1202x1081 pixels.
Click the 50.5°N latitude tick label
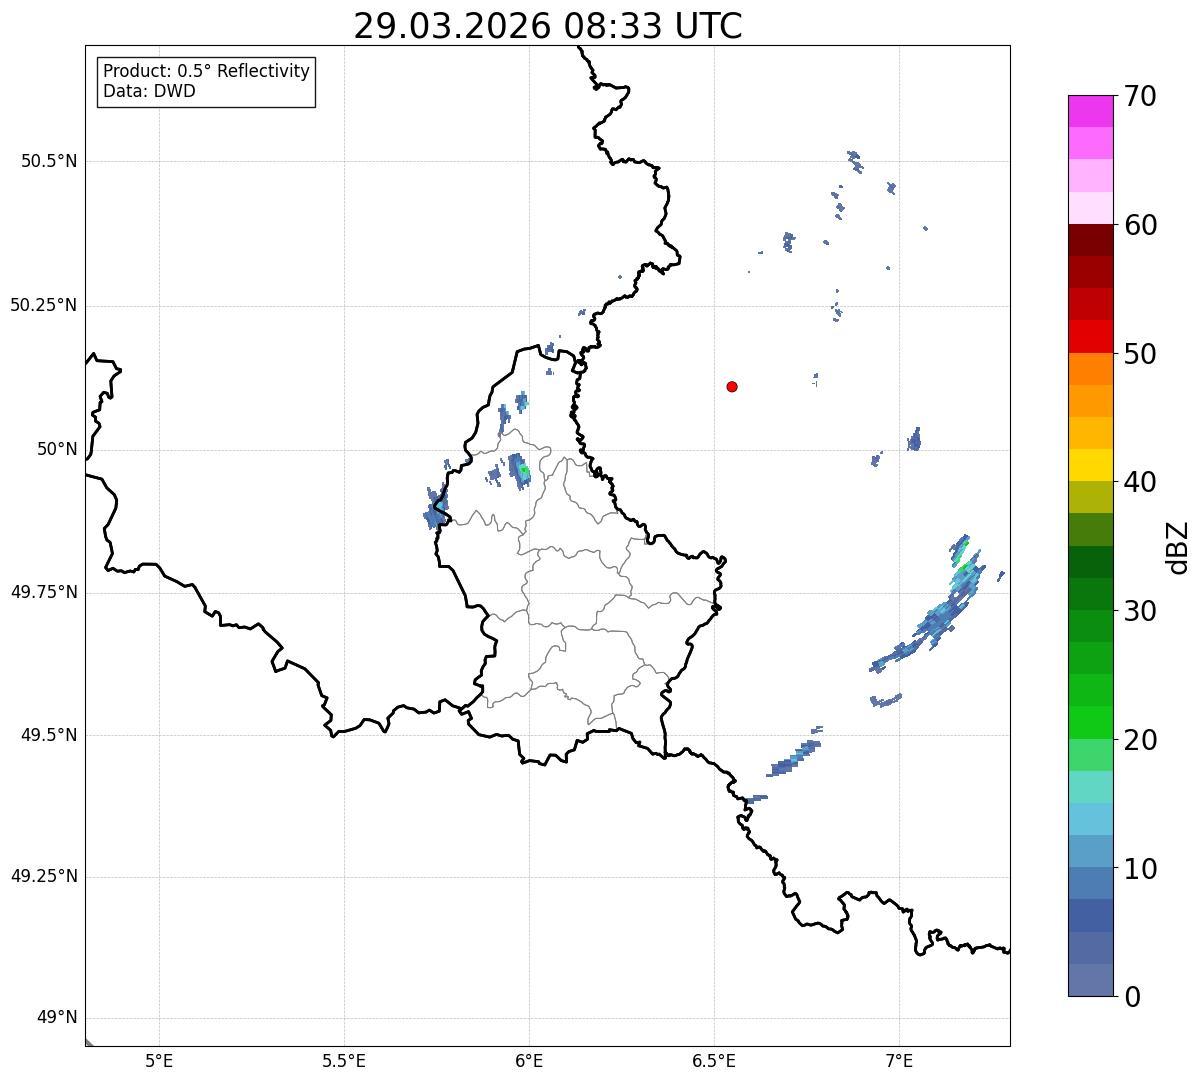click(49, 161)
